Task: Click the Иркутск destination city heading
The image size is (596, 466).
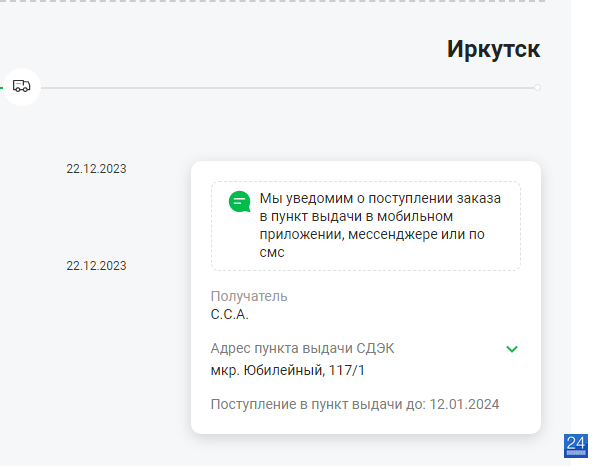Action: (x=493, y=49)
